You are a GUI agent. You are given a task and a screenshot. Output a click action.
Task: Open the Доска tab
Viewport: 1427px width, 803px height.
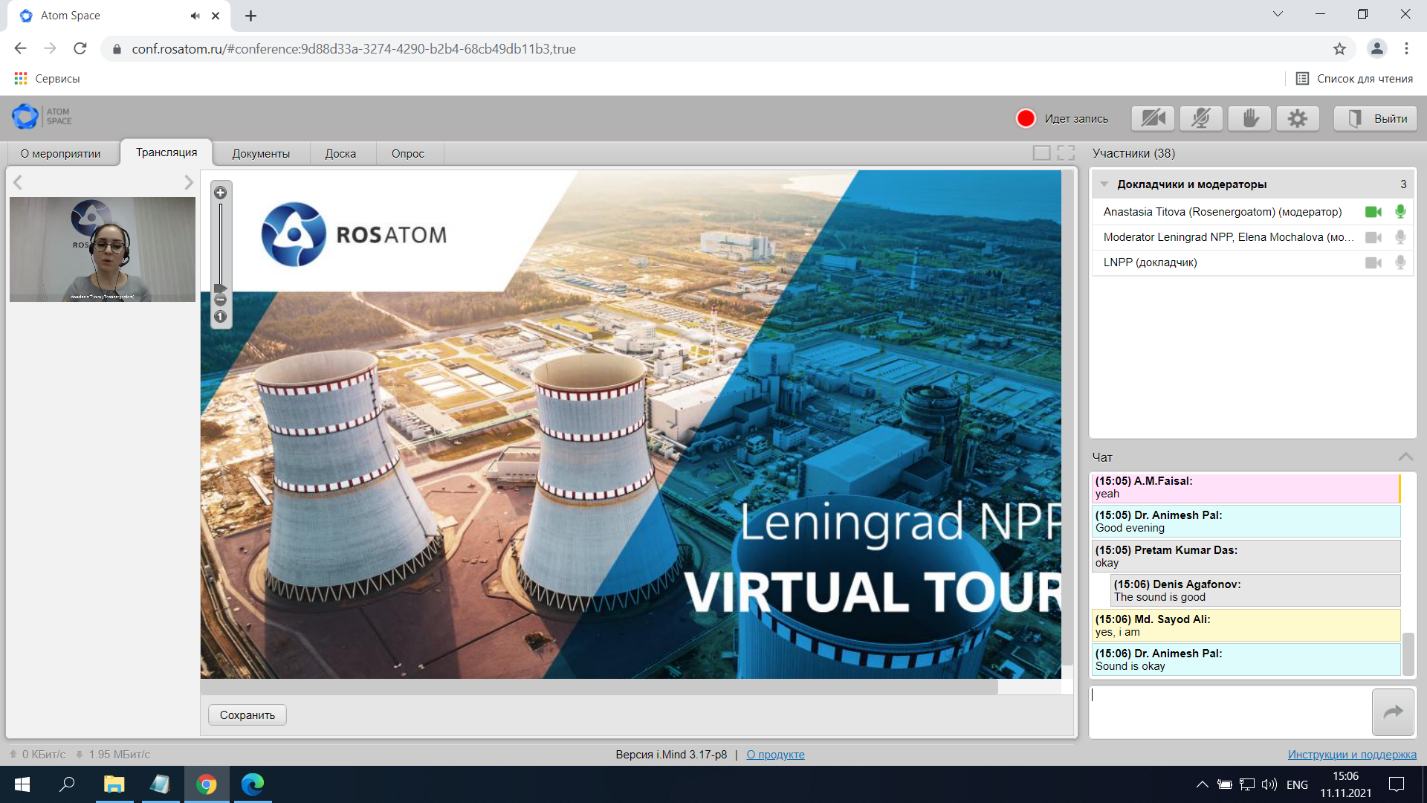pyautogui.click(x=340, y=153)
